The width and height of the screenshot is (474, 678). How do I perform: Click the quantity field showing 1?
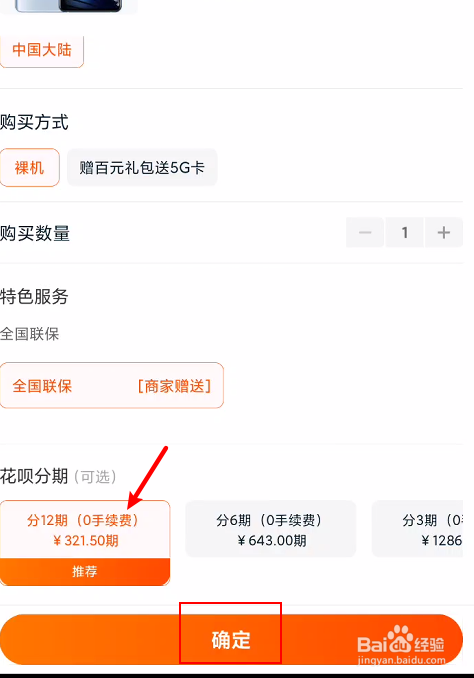pyautogui.click(x=404, y=233)
